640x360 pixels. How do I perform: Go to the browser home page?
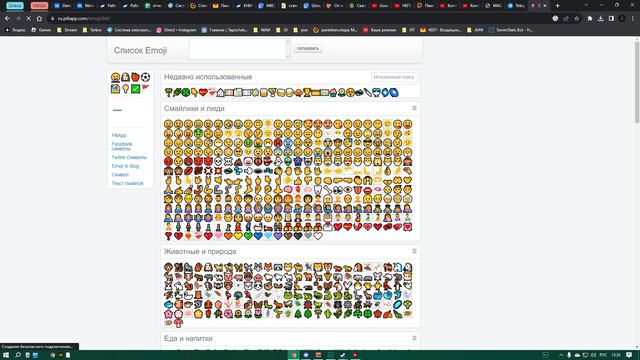tap(39, 18)
